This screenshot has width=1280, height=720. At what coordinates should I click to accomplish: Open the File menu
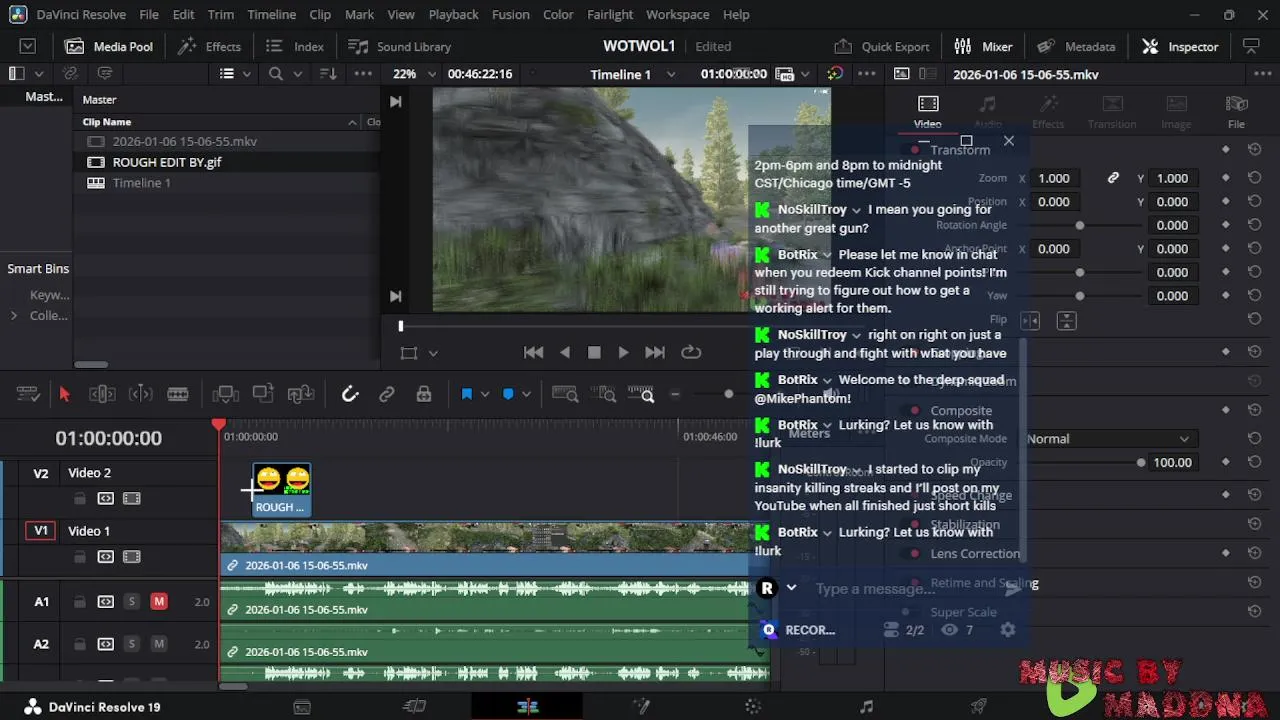click(x=149, y=15)
